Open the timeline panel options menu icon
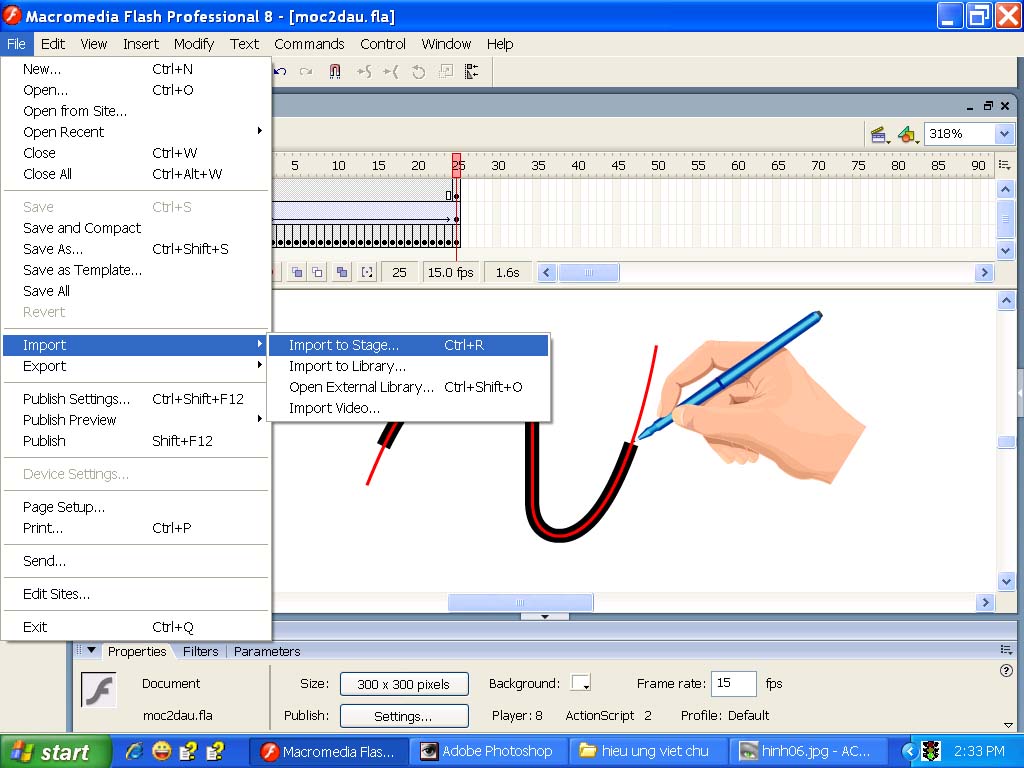Viewport: 1024px width, 768px height. click(x=1005, y=165)
